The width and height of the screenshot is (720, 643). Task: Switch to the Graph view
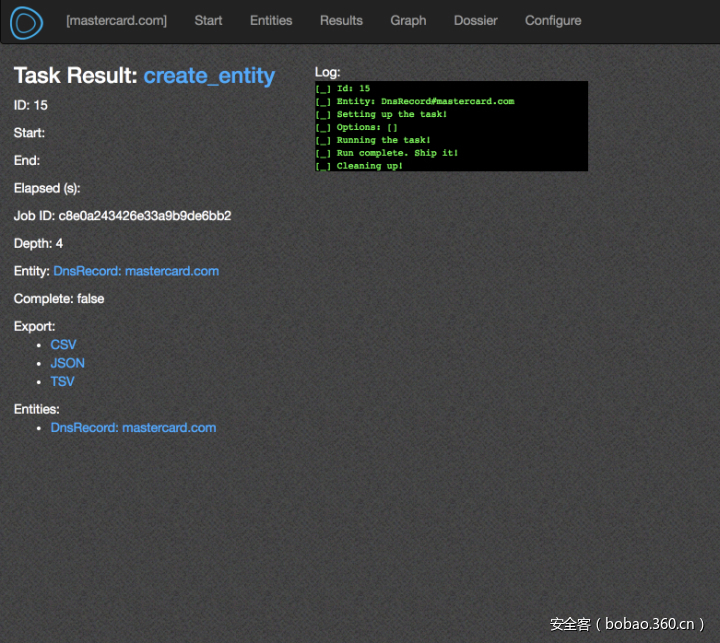(408, 20)
